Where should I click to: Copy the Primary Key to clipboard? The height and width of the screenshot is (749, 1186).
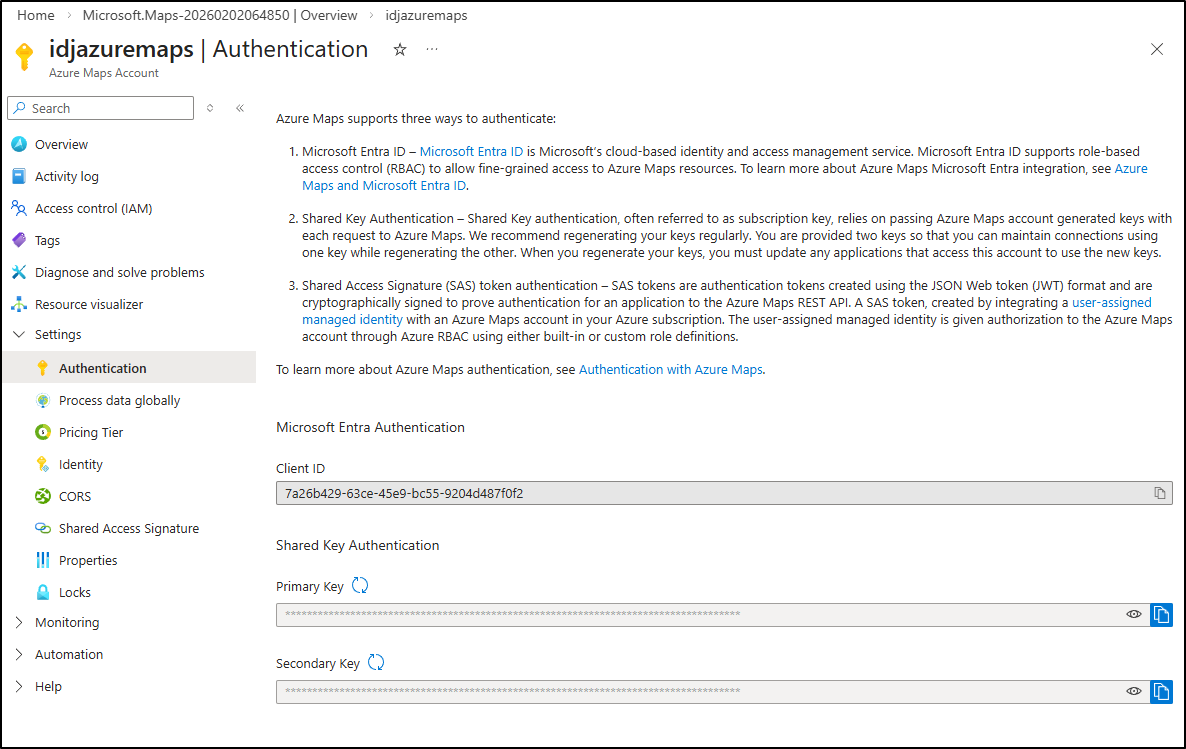pos(1161,614)
